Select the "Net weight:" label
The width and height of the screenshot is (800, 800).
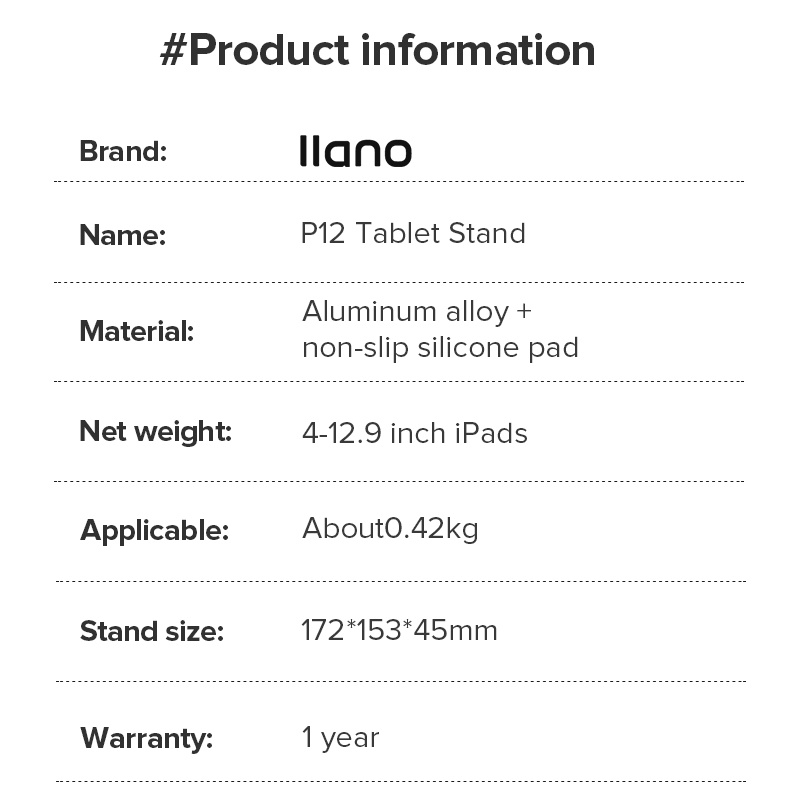155,432
